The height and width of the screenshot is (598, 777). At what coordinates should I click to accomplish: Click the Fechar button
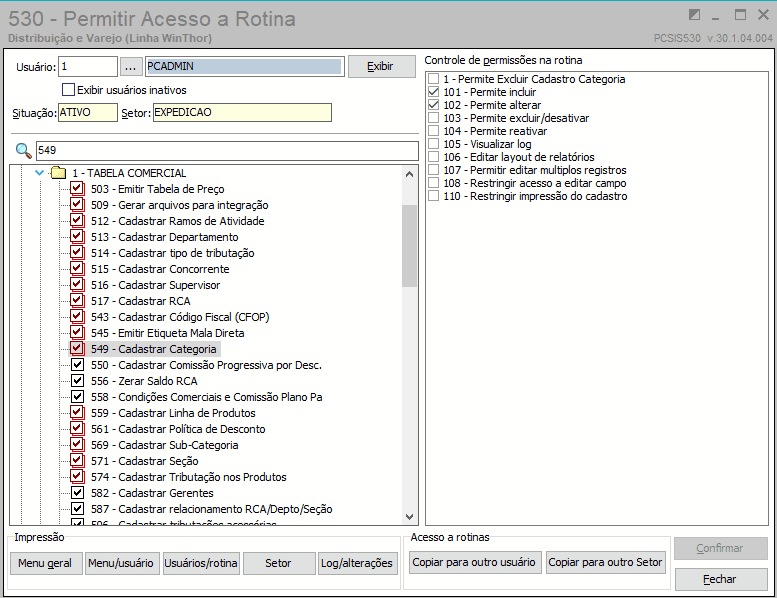pos(721,579)
